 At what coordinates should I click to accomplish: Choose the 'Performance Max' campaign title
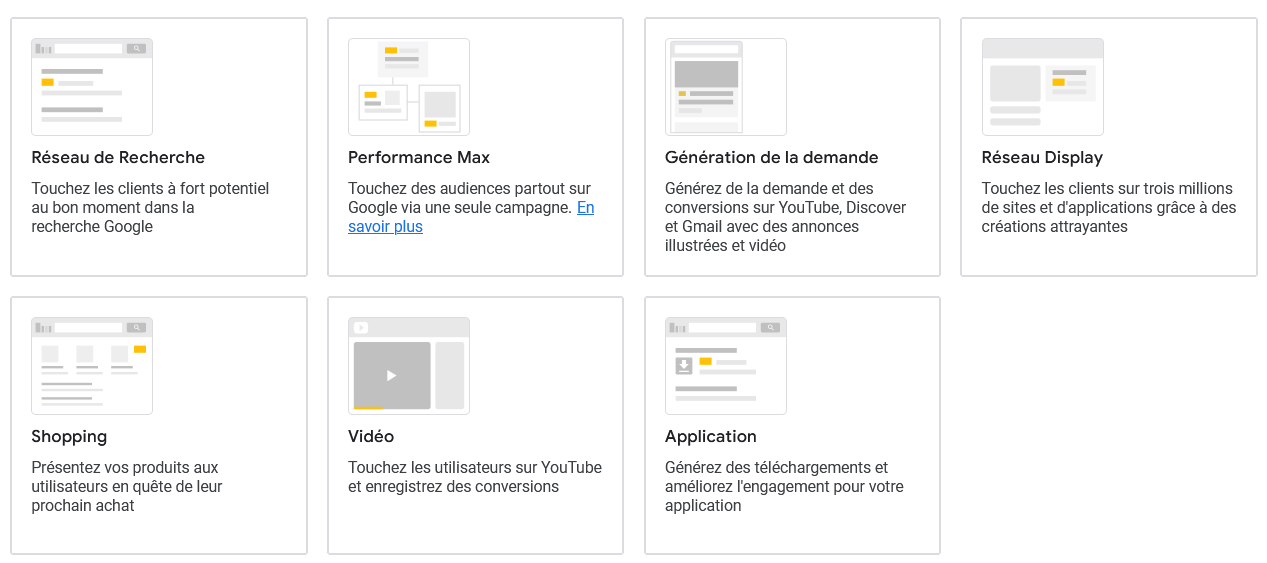click(419, 157)
